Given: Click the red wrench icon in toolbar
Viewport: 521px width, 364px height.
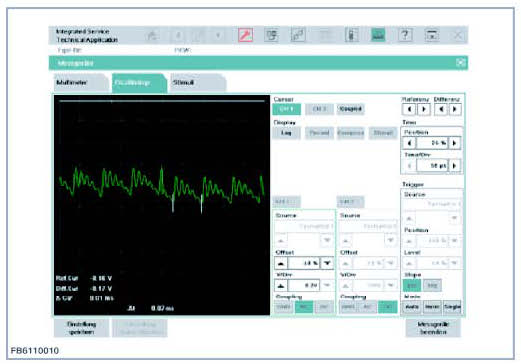Looking at the screenshot, I should 246,35.
